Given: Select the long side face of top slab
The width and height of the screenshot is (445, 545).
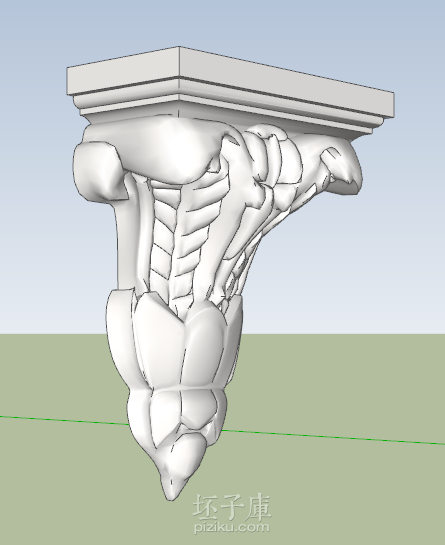Looking at the screenshot, I should pos(287,83).
